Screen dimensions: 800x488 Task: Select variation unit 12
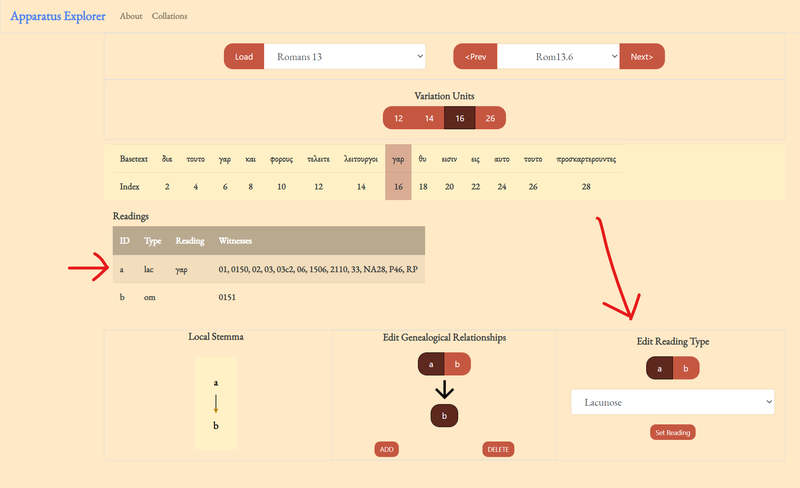pos(398,118)
